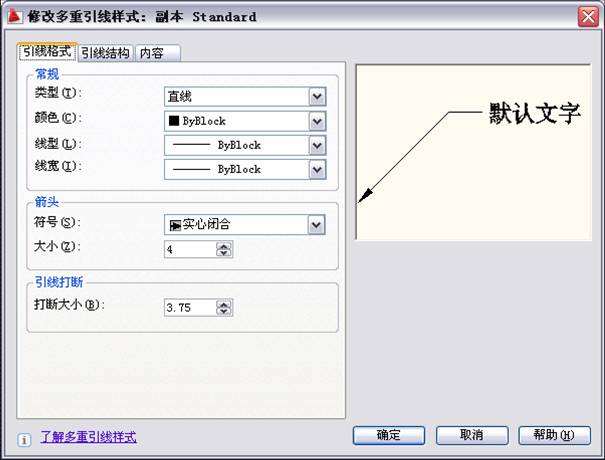The width and height of the screenshot is (605, 460).
Task: Open the 颜色 ByBlock dropdown
Action: point(245,121)
